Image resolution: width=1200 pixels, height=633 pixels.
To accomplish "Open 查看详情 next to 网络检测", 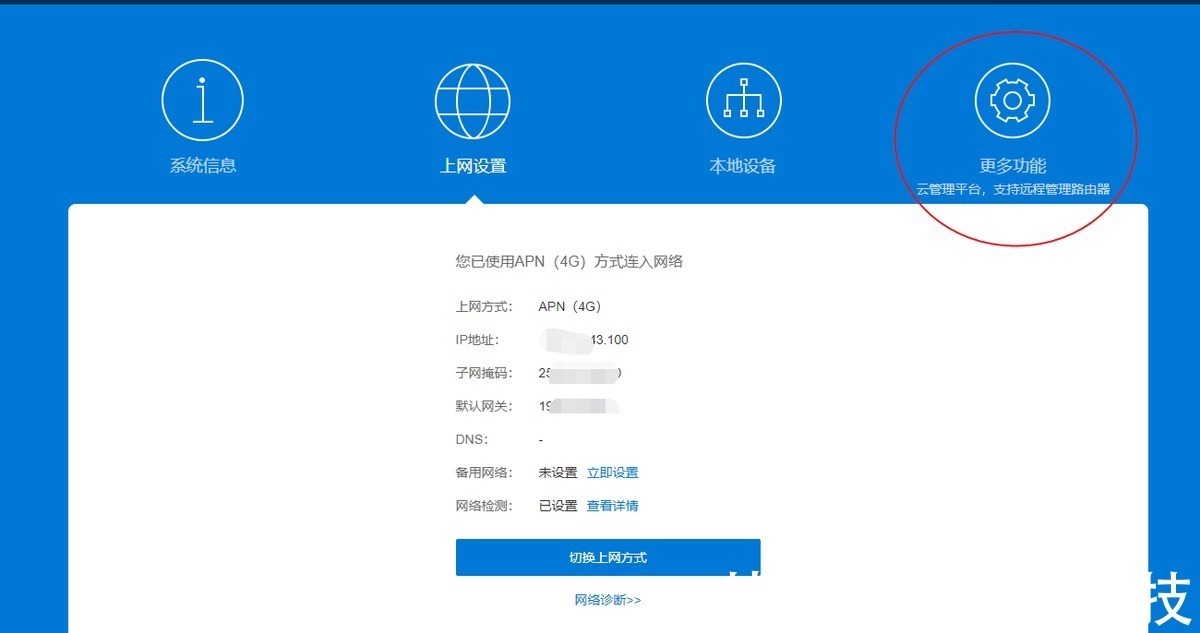I will pos(615,506).
